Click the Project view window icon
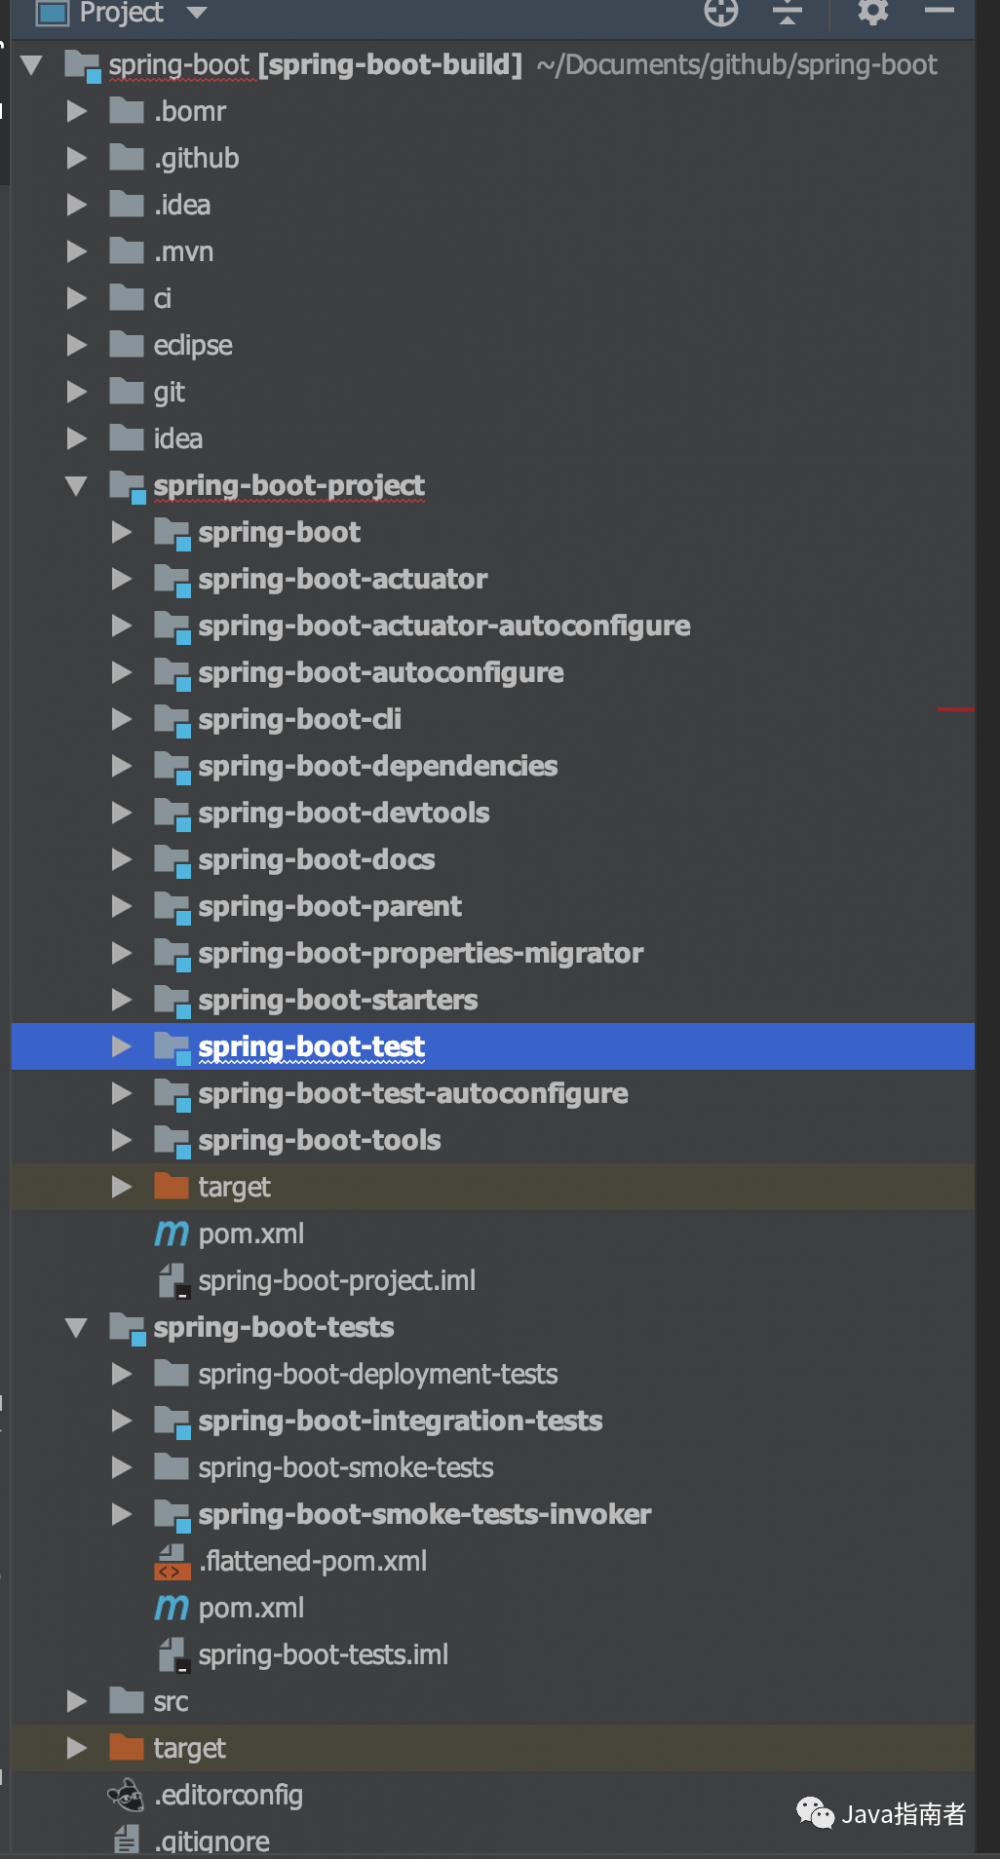 click(52, 13)
